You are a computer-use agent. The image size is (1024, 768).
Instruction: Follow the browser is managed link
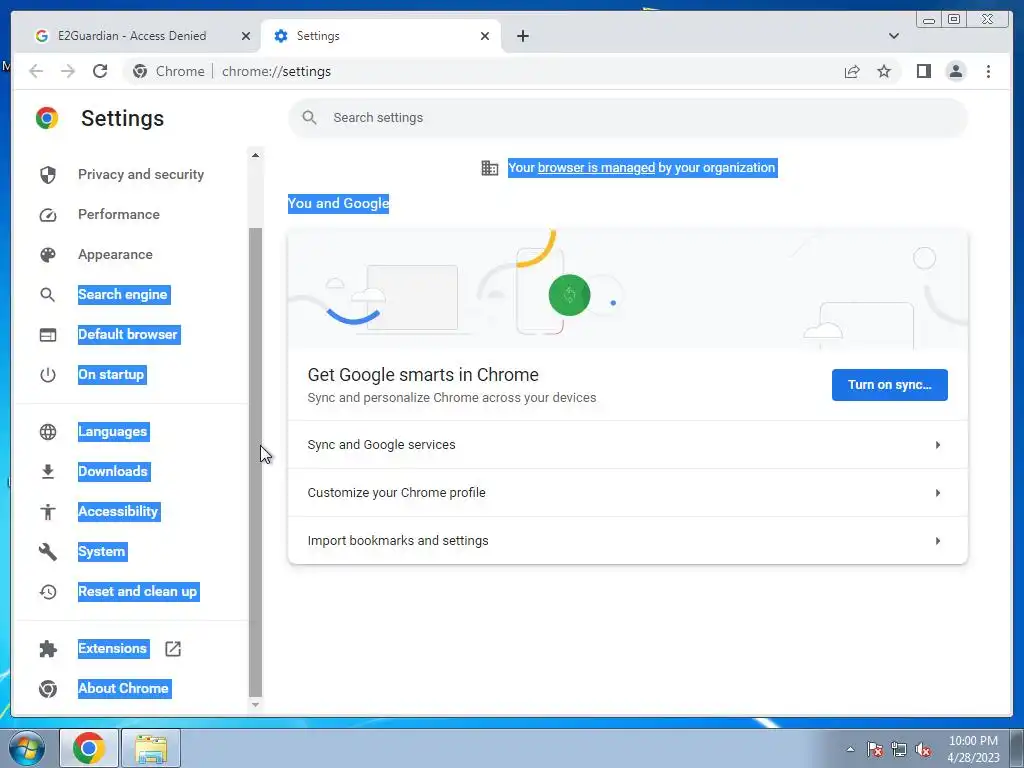click(x=596, y=168)
